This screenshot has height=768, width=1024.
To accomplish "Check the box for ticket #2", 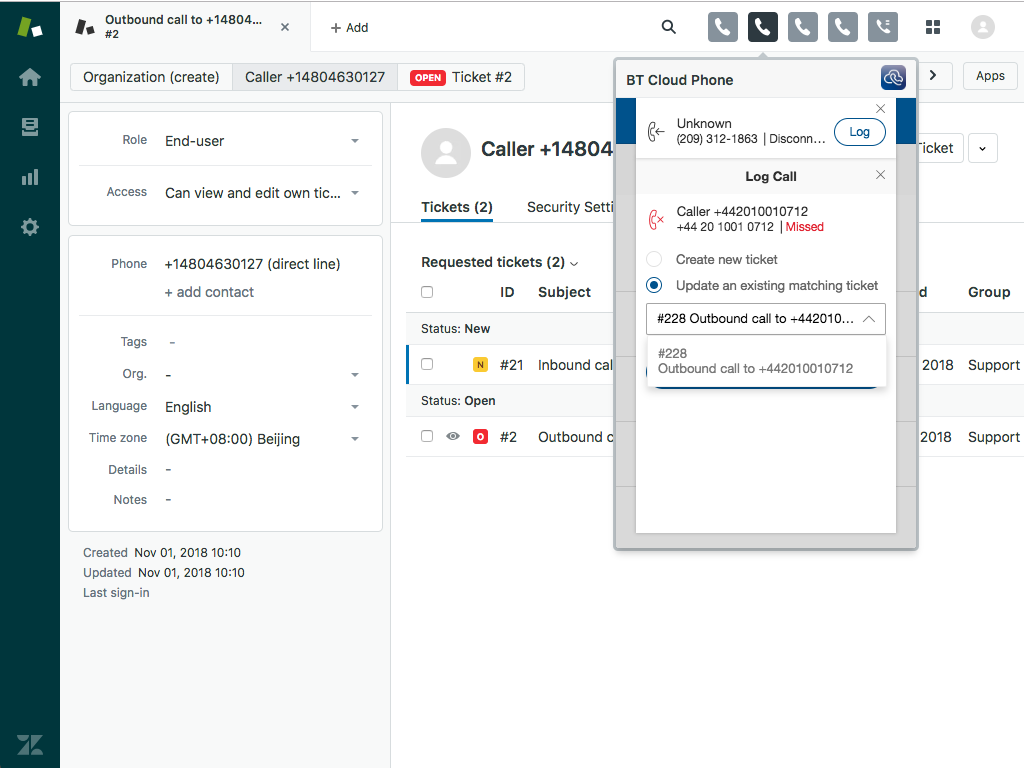I will pyautogui.click(x=427, y=436).
